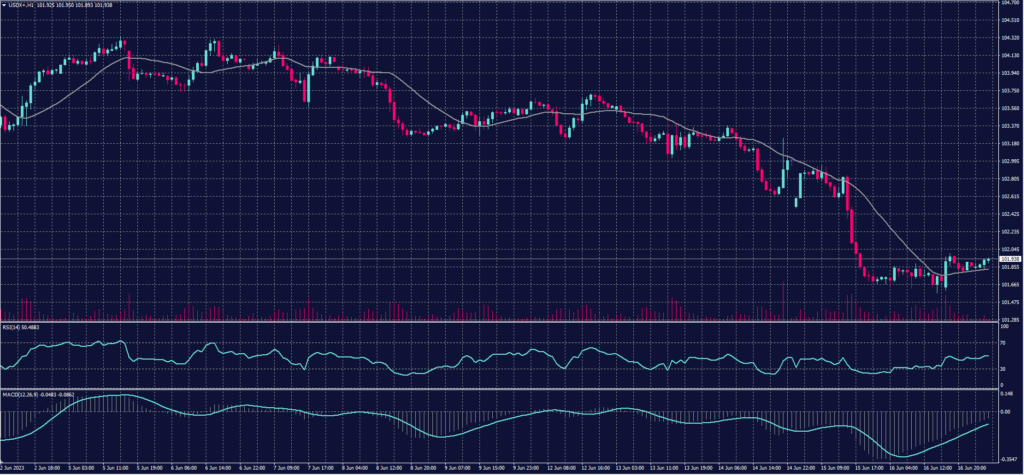1024x475 pixels.
Task: Click the small triangle beside the USDX+,H1 title
Action: 3,5
